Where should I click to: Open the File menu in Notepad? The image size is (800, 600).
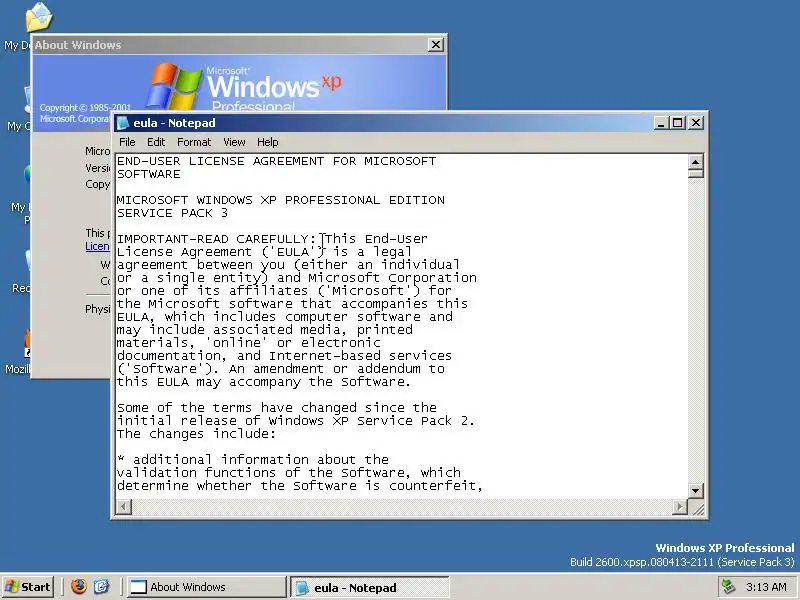tap(127, 142)
